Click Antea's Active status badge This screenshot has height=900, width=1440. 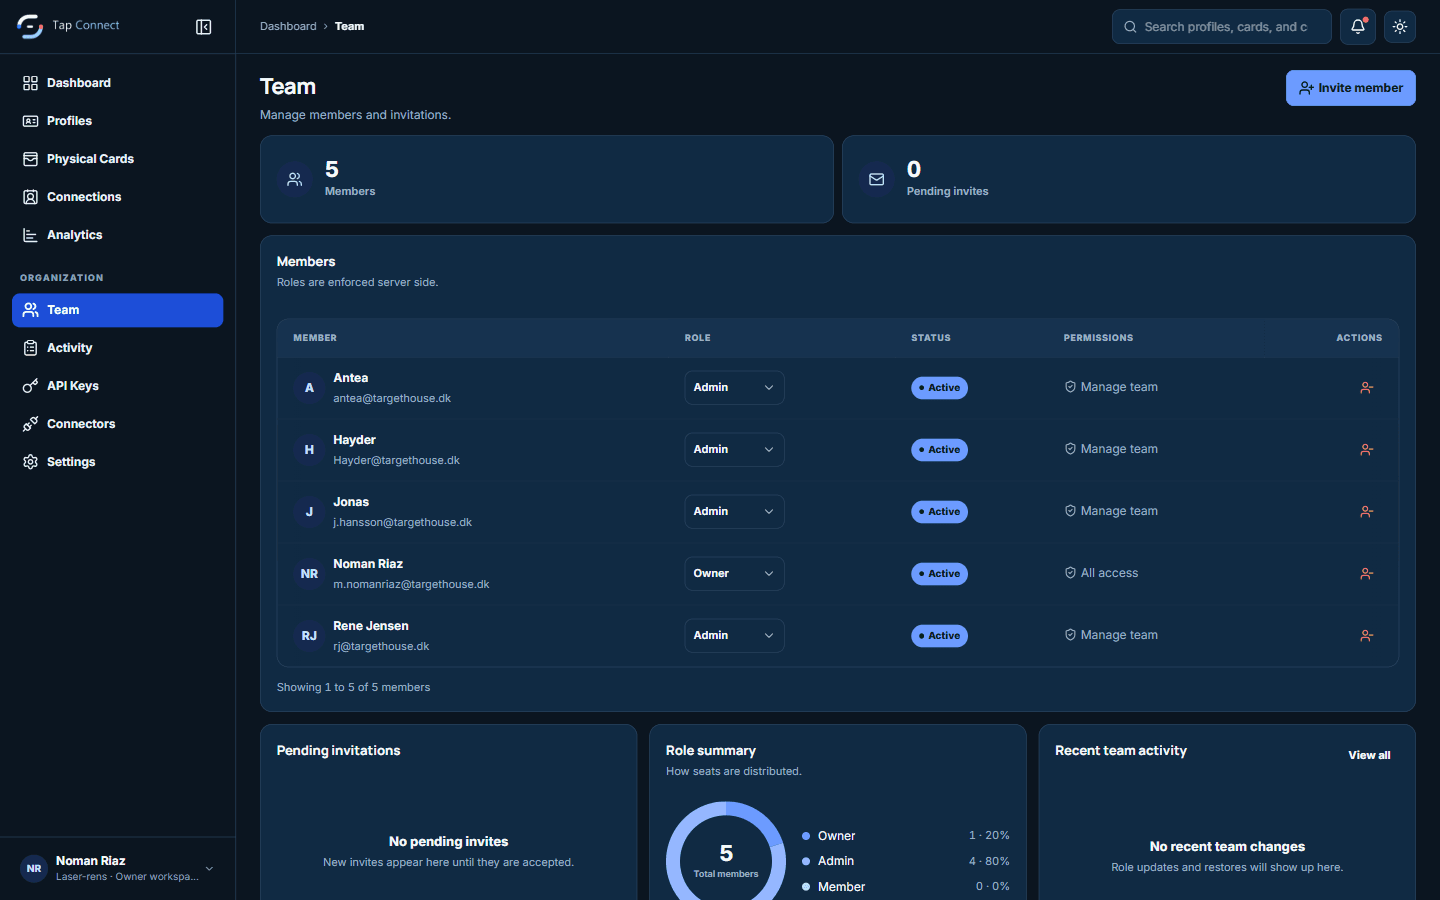point(939,388)
